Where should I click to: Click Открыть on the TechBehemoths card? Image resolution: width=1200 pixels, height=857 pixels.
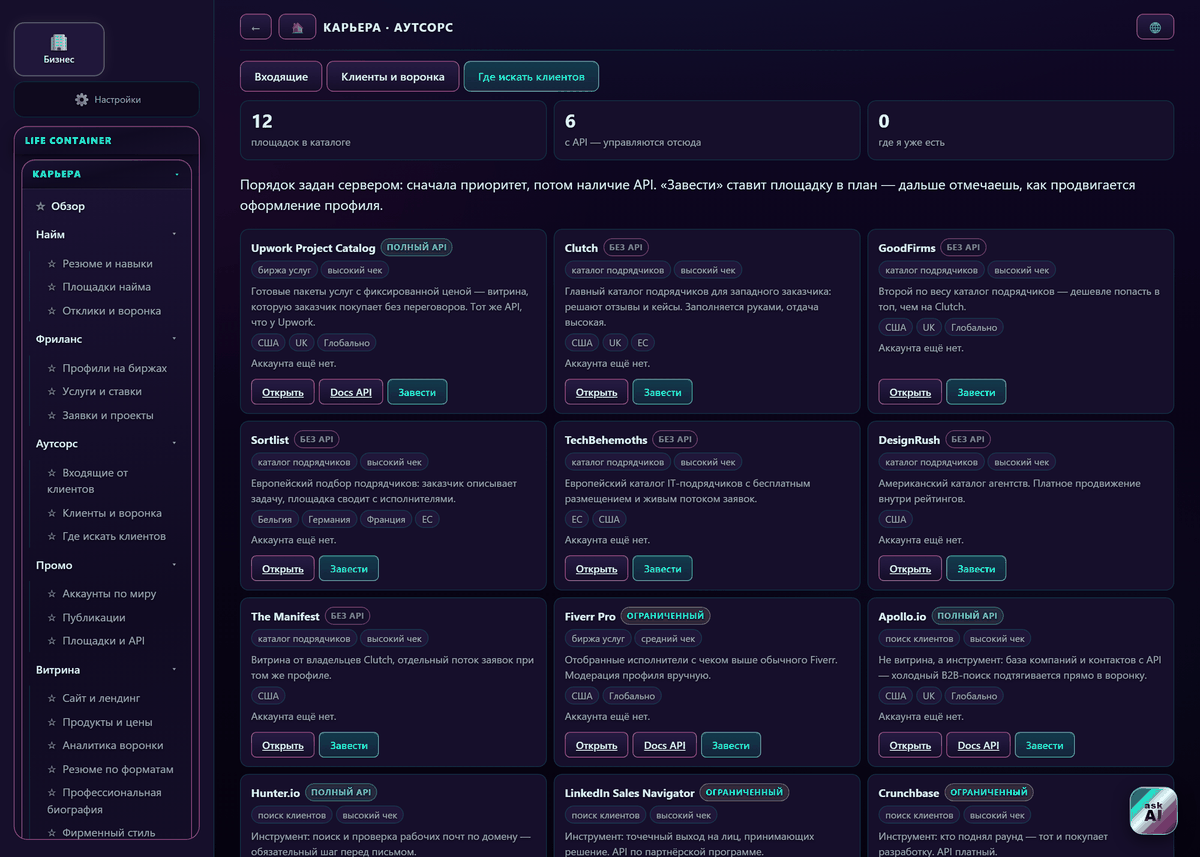597,569
